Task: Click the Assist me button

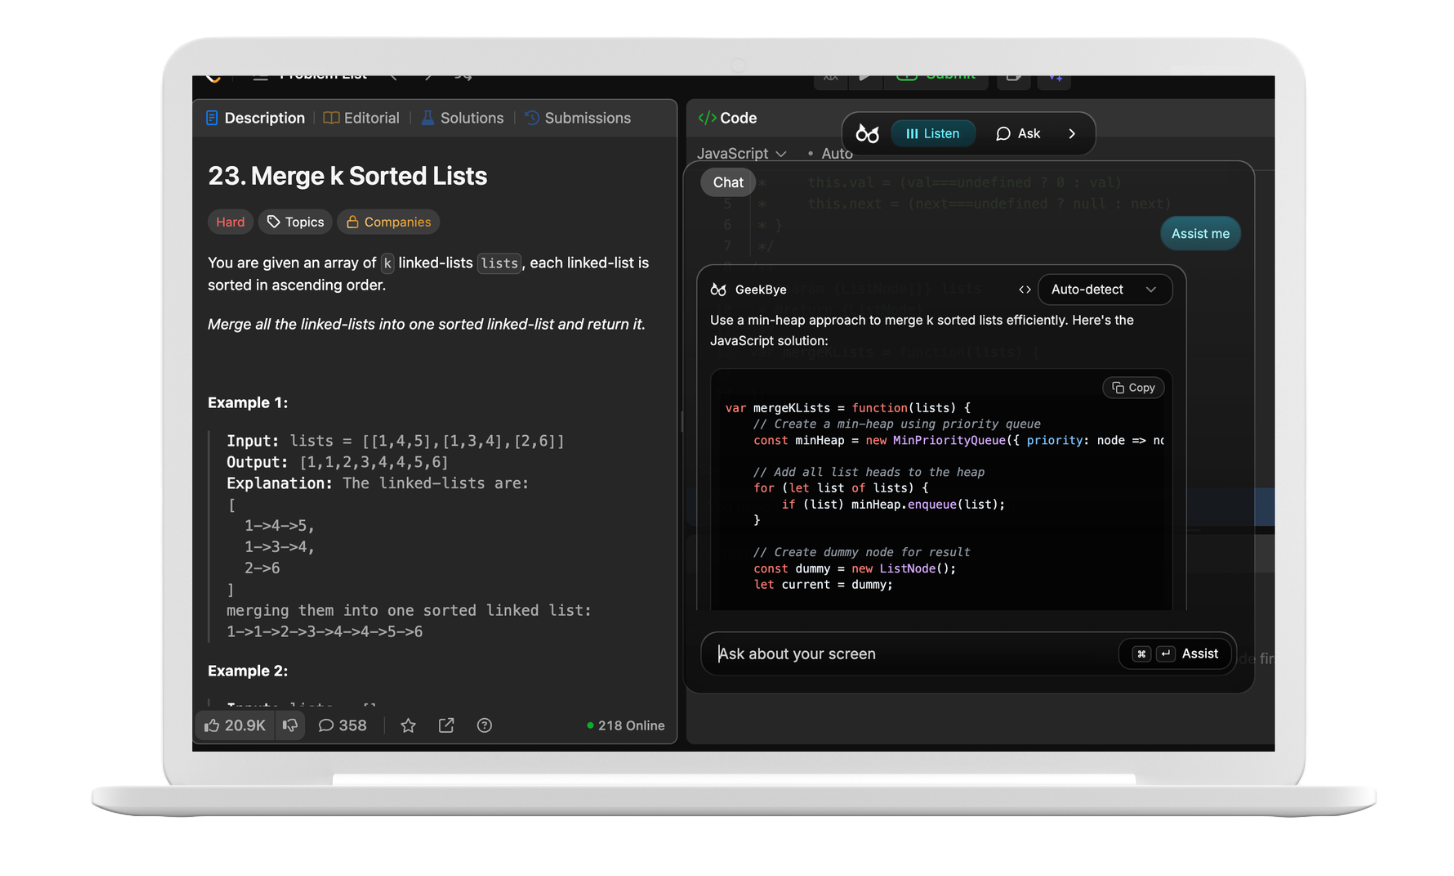Action: coord(1200,233)
